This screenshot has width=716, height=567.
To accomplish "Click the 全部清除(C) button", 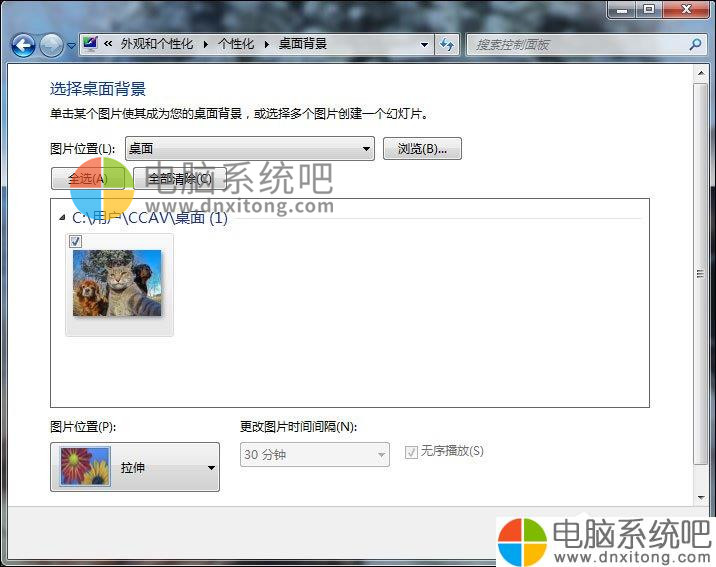I will [x=180, y=178].
